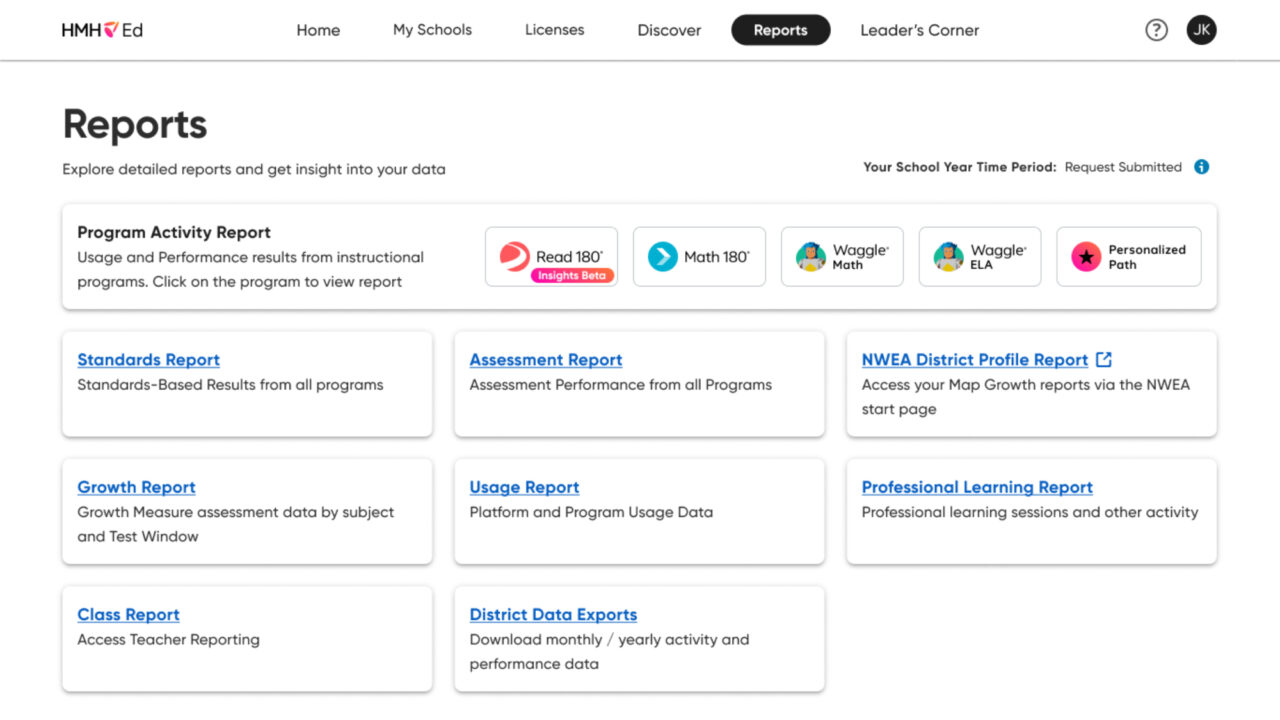Click the Waggle ELA label text

999,257
